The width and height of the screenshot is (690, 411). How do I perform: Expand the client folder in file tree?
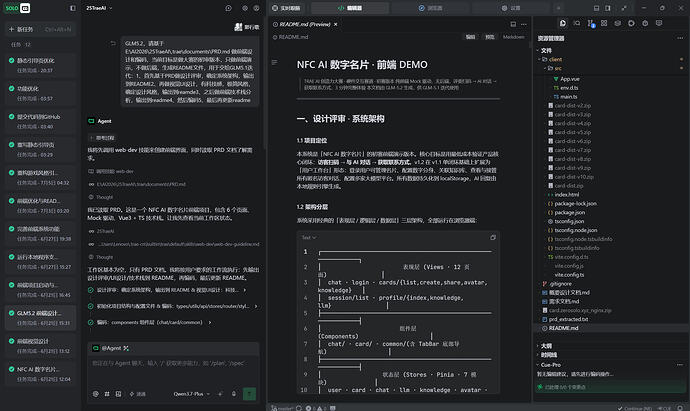click(555, 59)
